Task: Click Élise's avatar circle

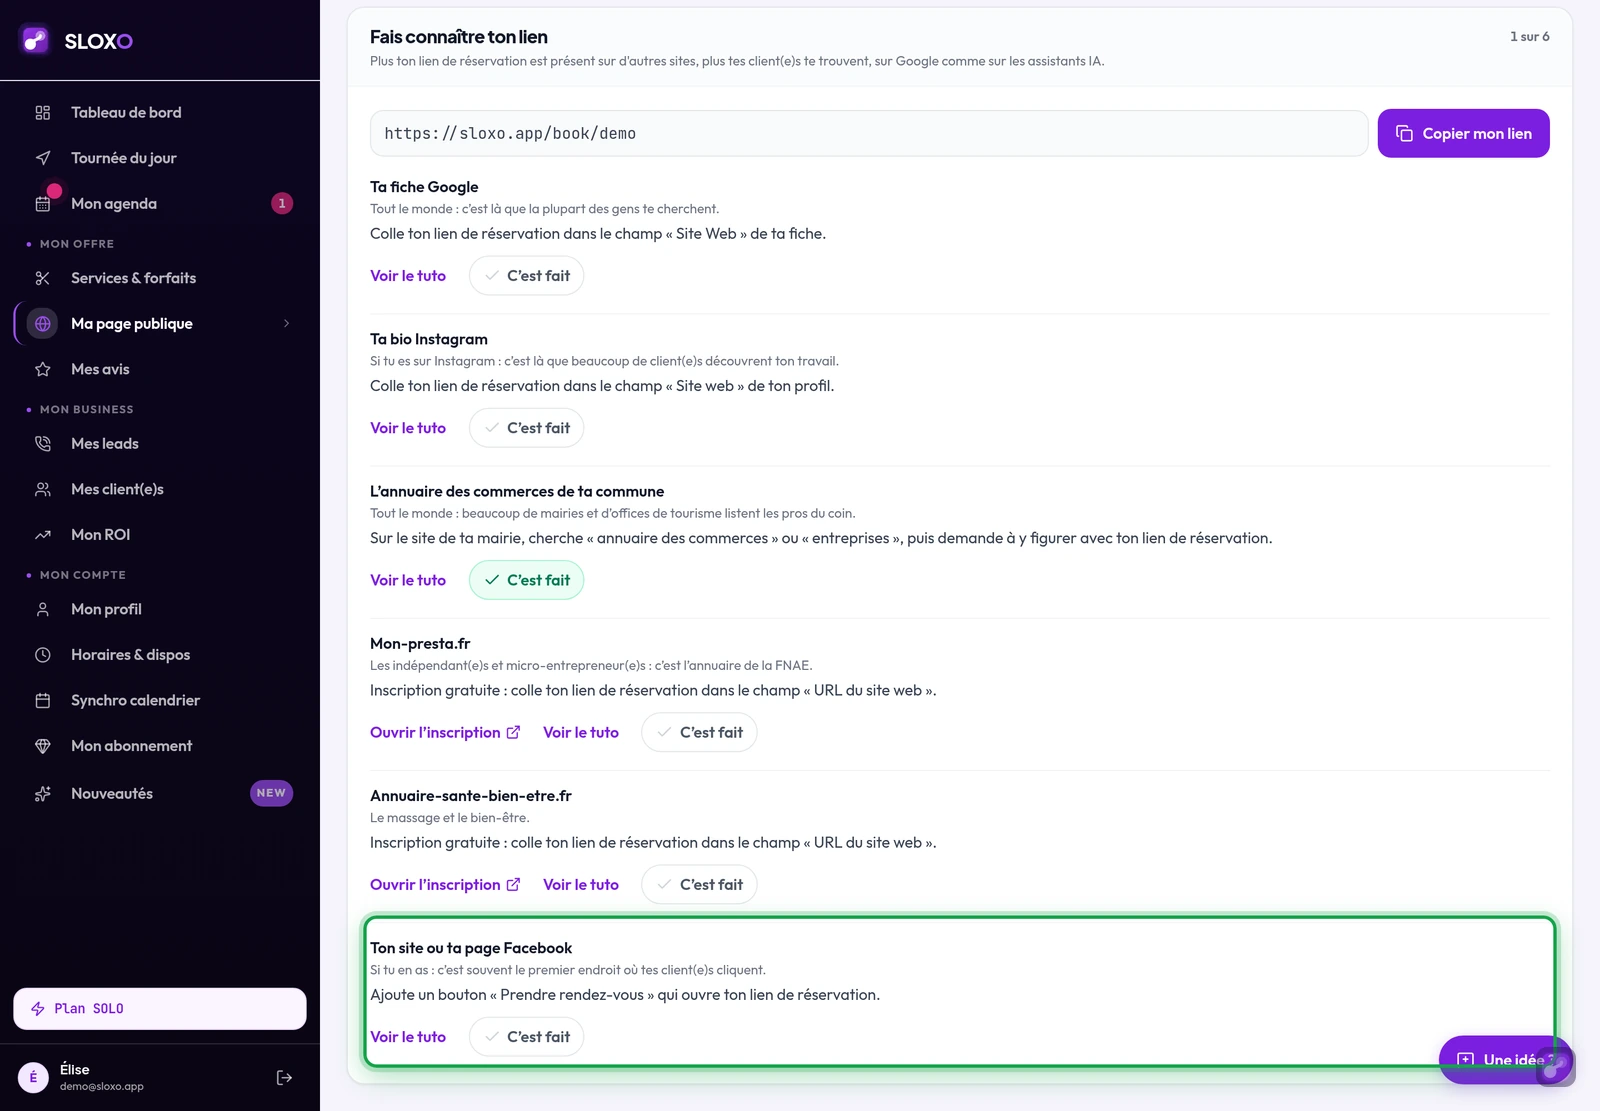Action: (33, 1077)
